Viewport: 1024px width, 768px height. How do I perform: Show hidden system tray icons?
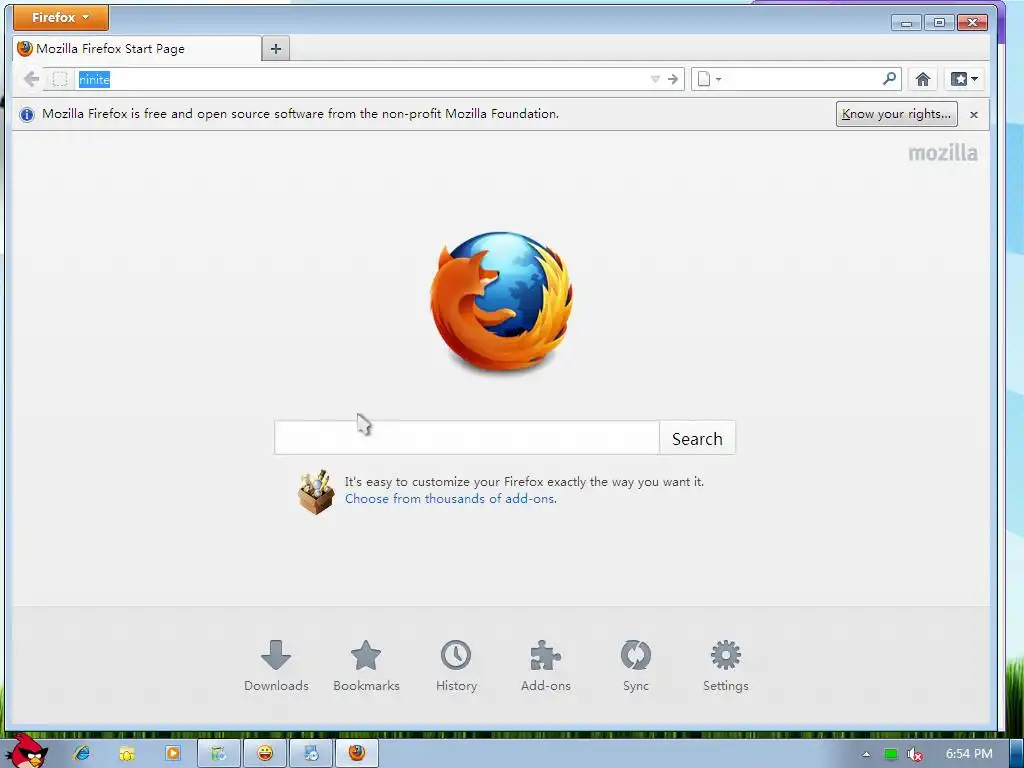pos(866,754)
